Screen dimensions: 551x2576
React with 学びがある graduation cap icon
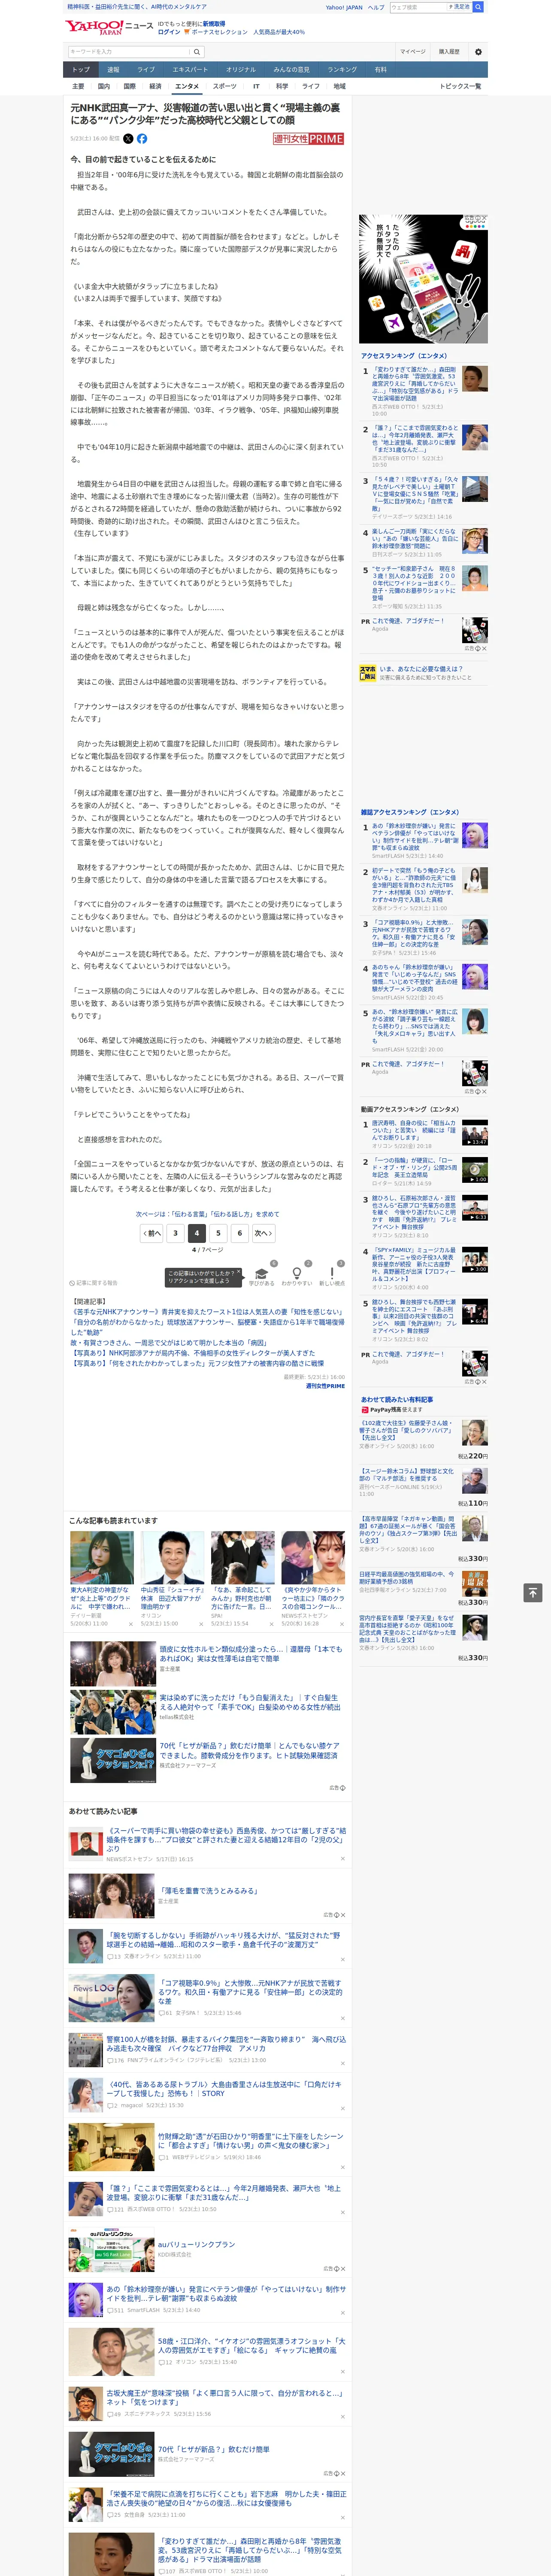click(262, 1273)
